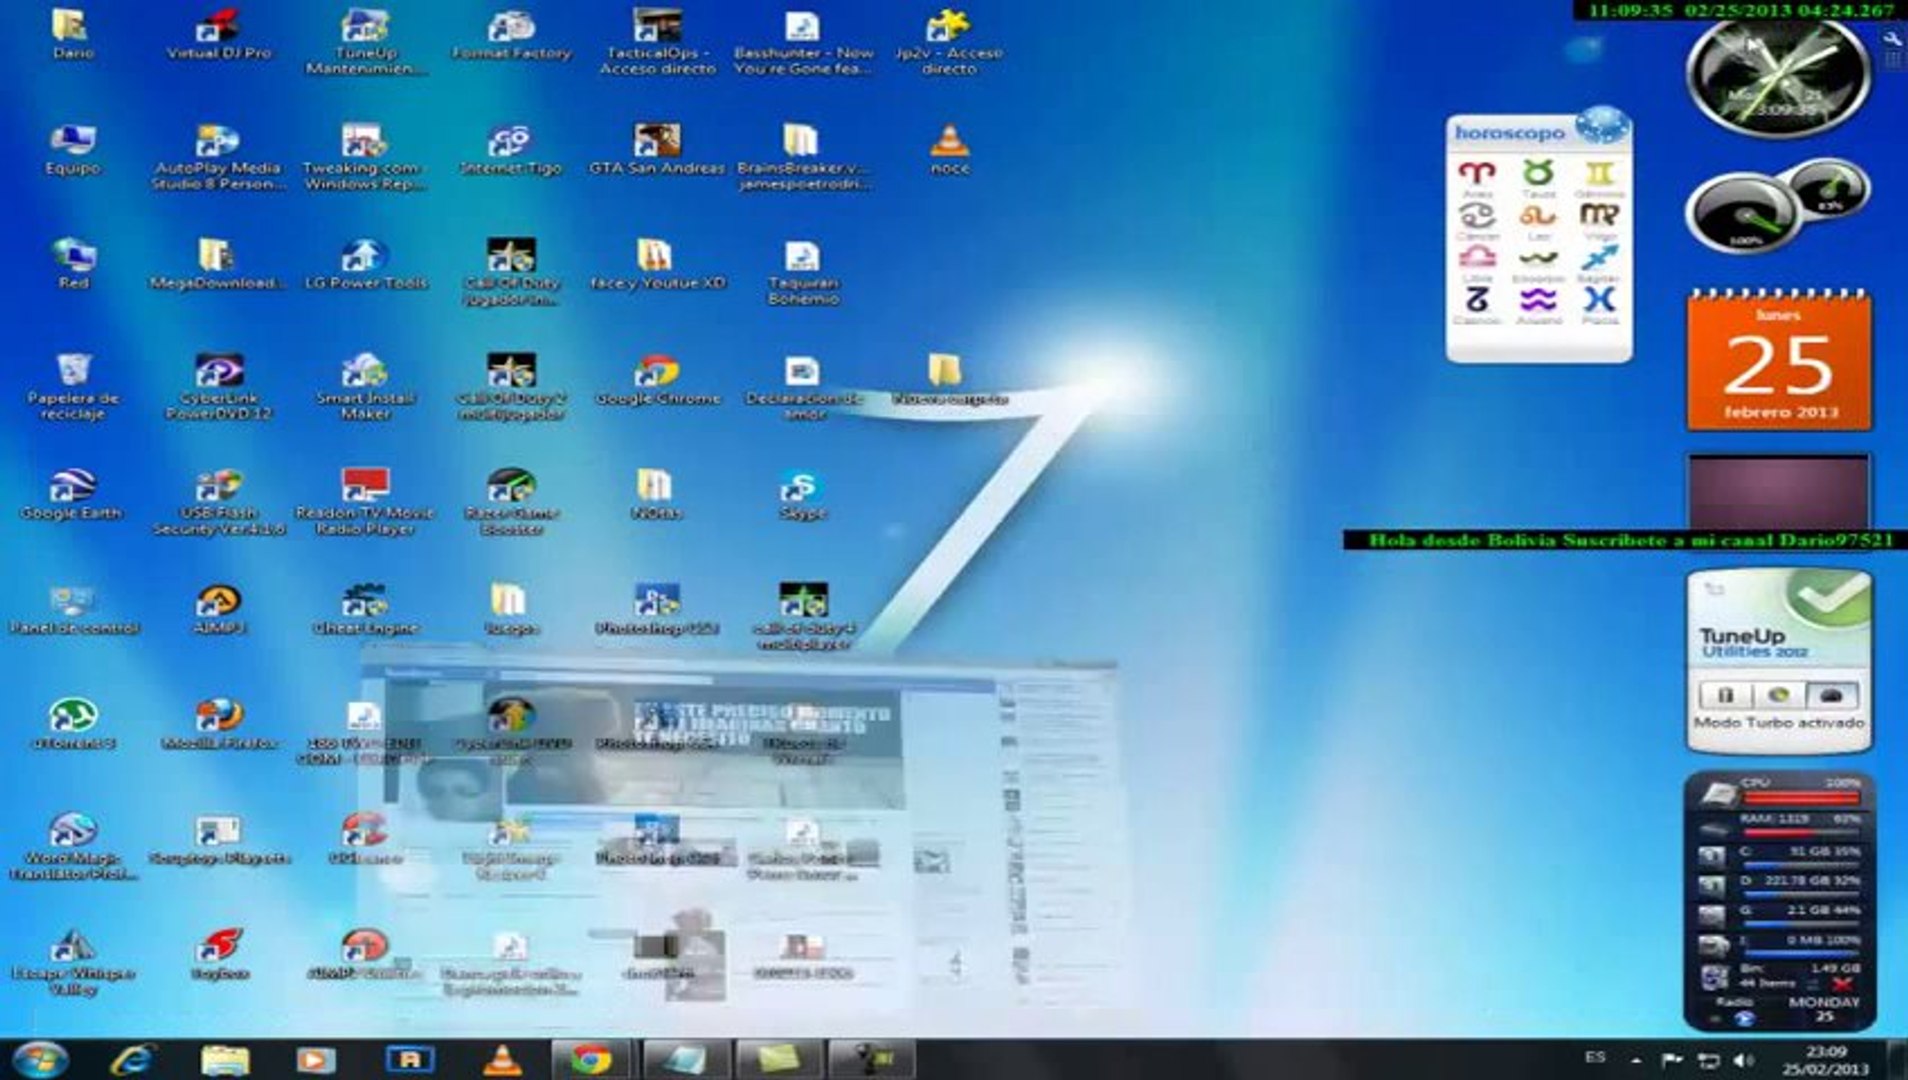Open Windows Media Player taskbar icon

[x=317, y=1059]
